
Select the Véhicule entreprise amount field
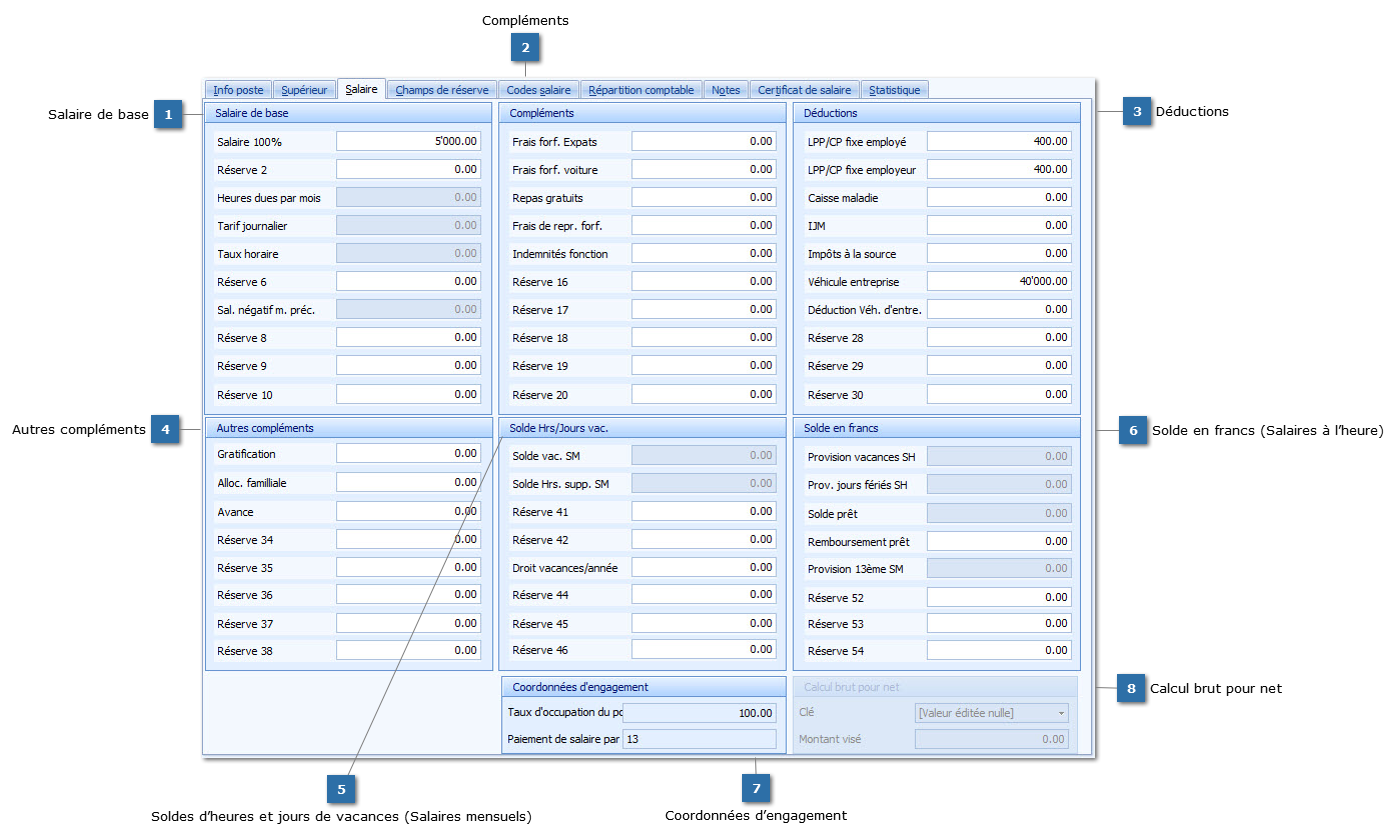(998, 282)
